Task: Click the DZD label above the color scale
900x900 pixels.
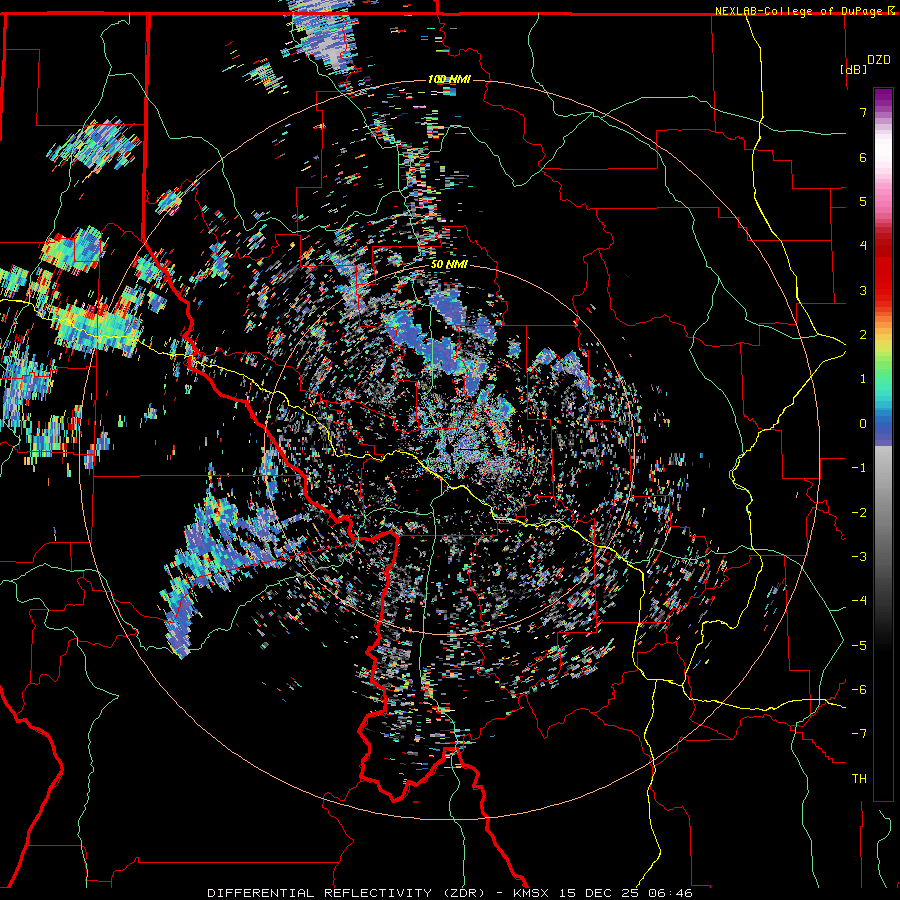Action: 878,60
